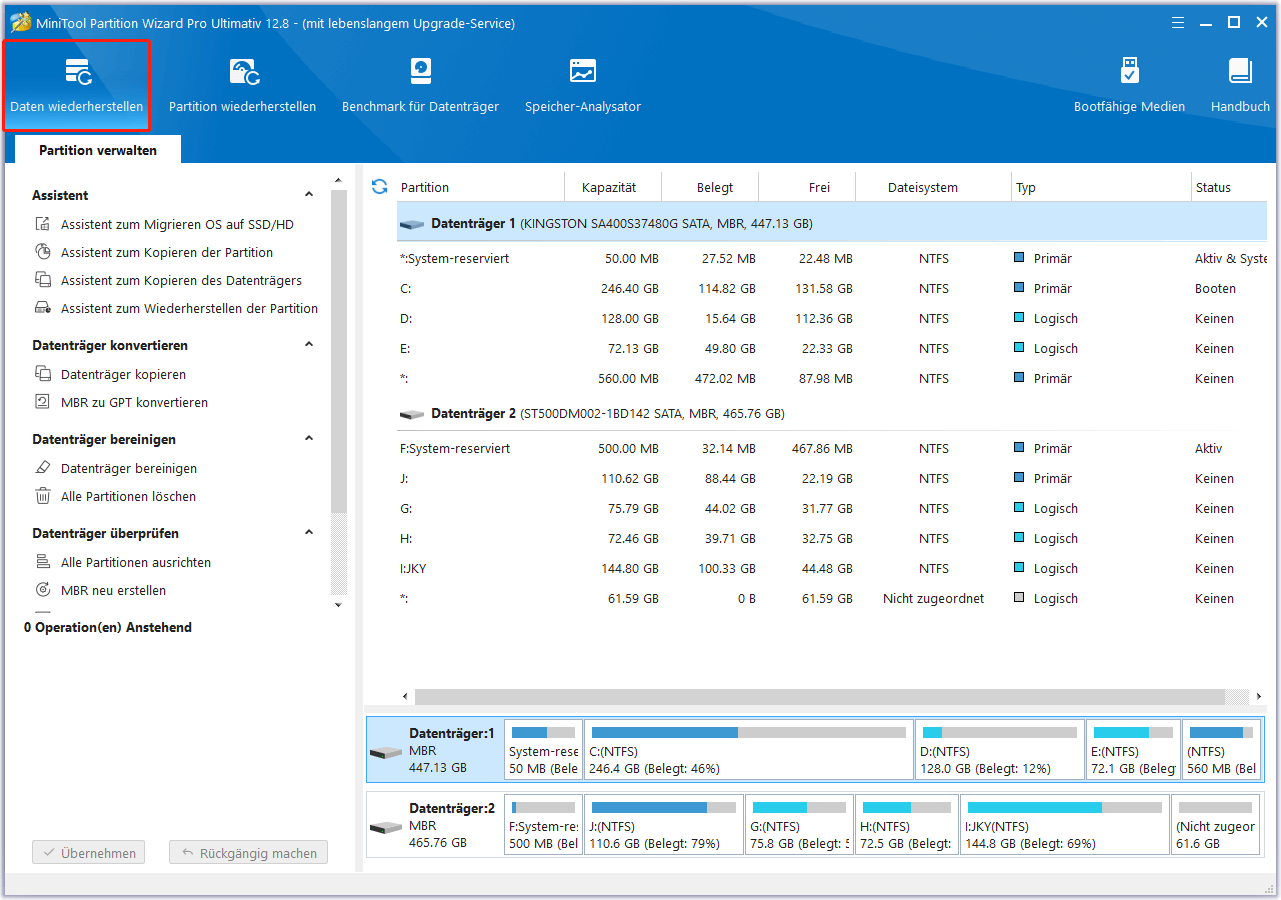Click 0 Operation(en) Anstehend label
The image size is (1281, 900).
[108, 628]
